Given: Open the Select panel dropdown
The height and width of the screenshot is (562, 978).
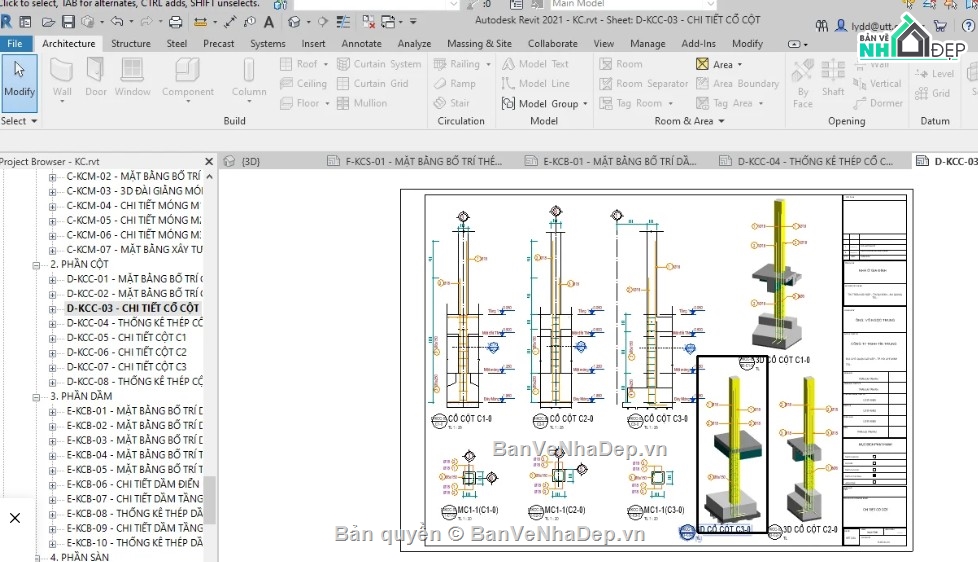Looking at the screenshot, I should click(19, 121).
